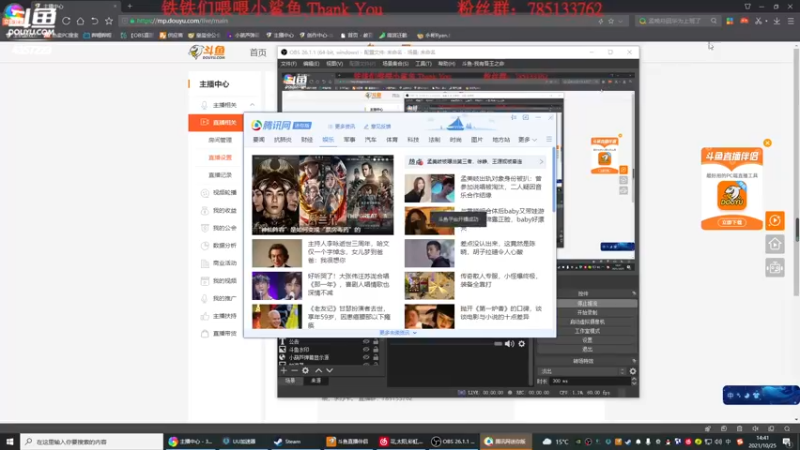This screenshot has height=450, width=800.
Task: Click the weather 15°C tray icon
Action: click(x=556, y=441)
